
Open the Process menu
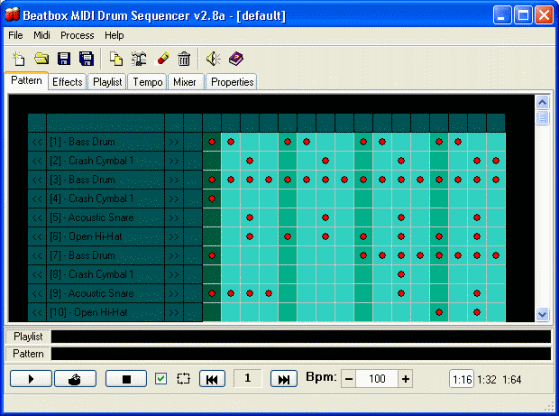click(x=77, y=35)
